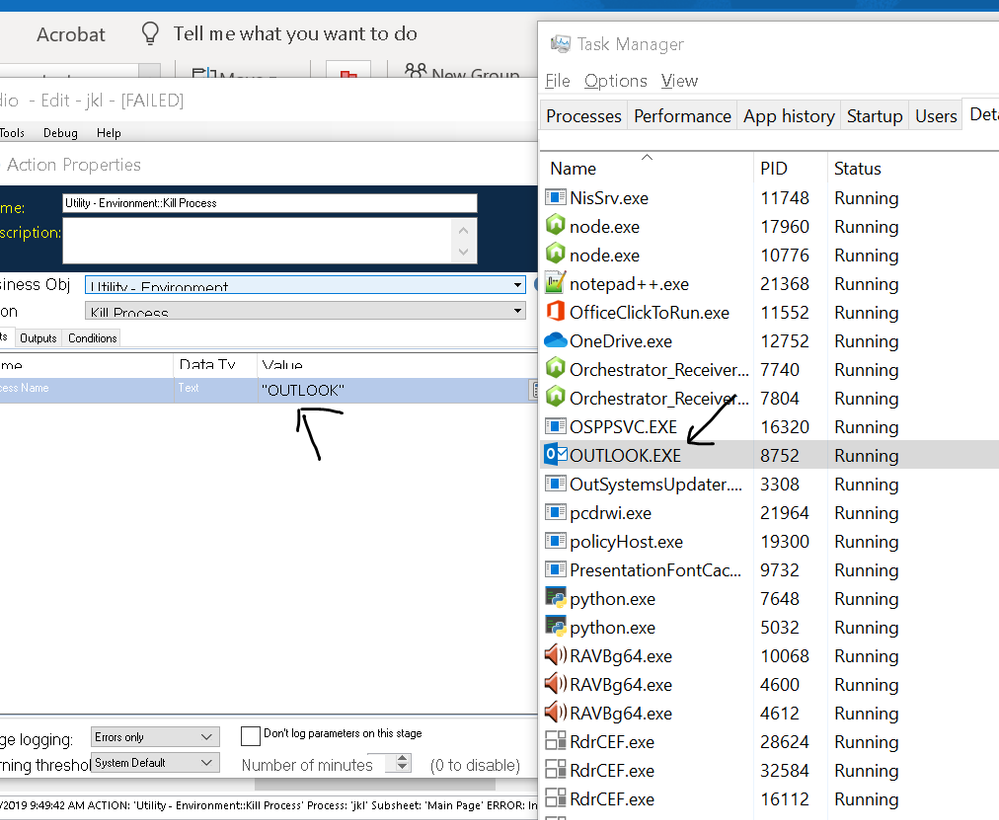Select the policyHost.exe process name
The image size is (999, 820).
tap(626, 541)
